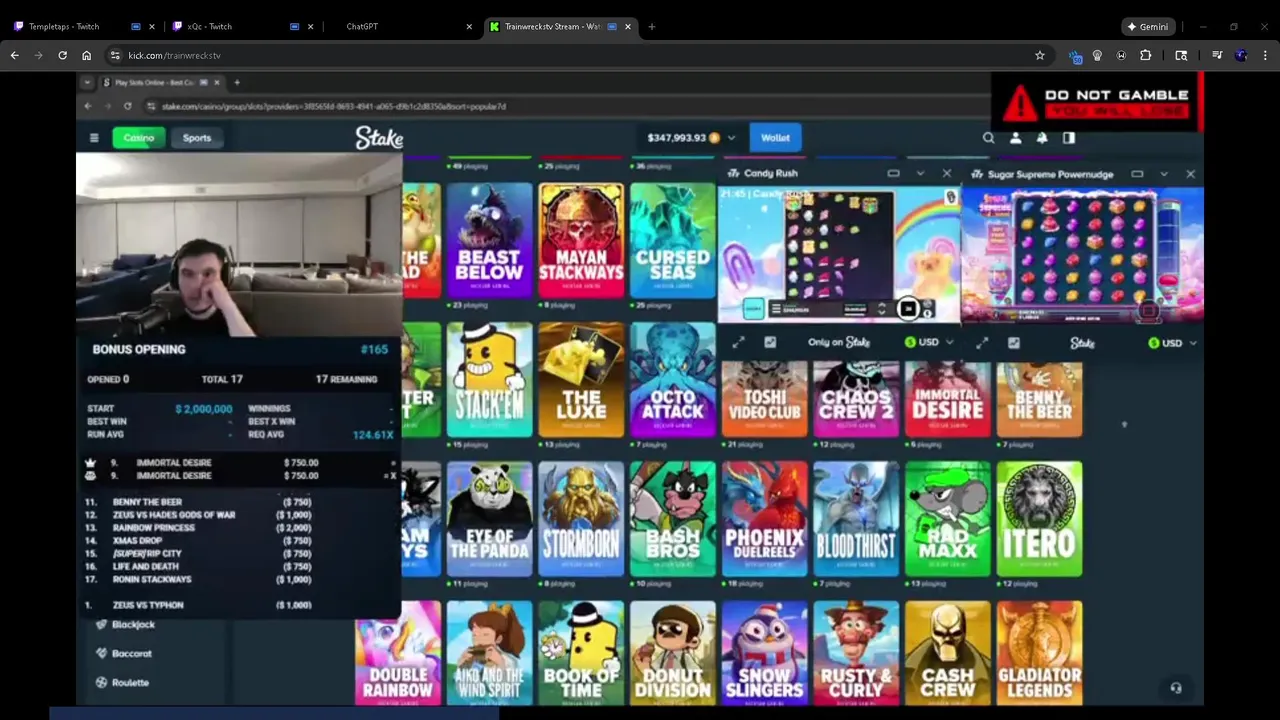Open Beast Below game thumbnail
The height and width of the screenshot is (720, 1280).
[489, 240]
